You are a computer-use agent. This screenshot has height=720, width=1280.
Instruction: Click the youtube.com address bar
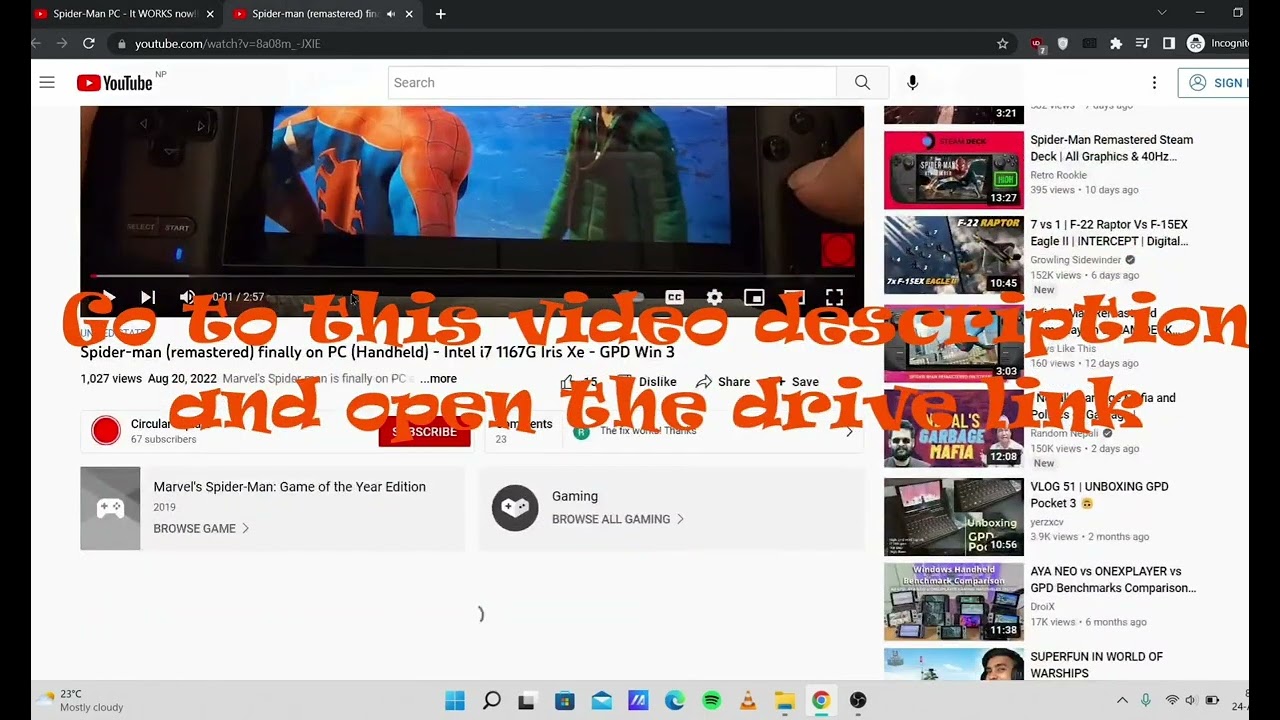pyautogui.click(x=555, y=44)
